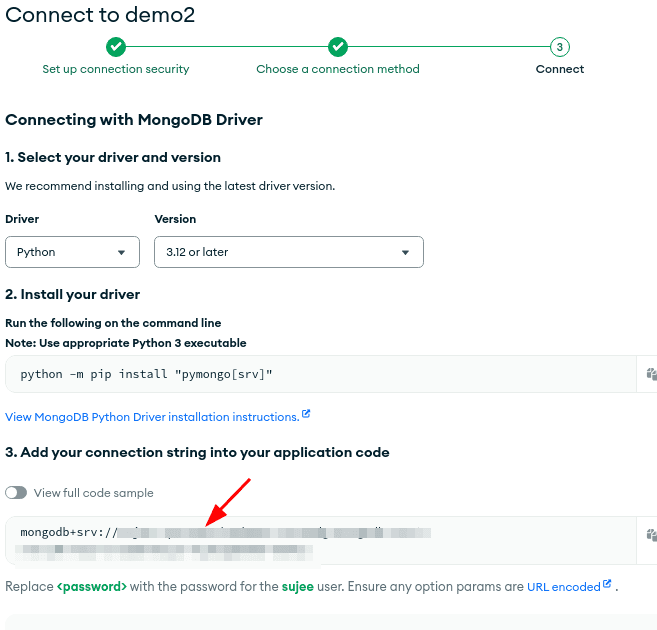Click the step 3 Connect circle
Screen dimensions: 657x630
point(559,47)
